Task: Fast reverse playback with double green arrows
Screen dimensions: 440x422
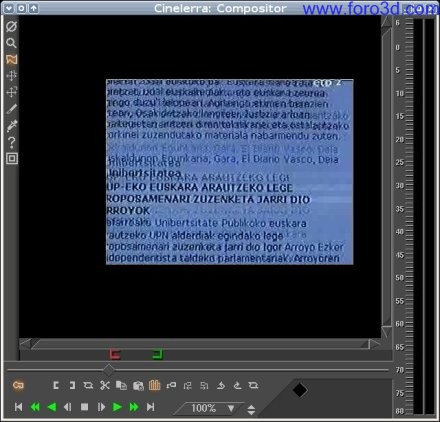Action: 35,407
